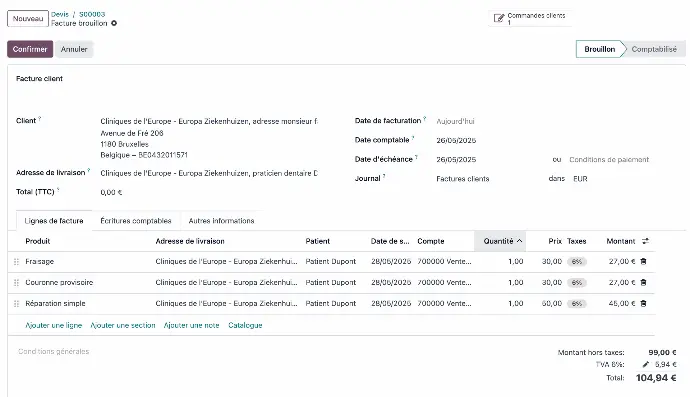Click the Montant hors taxes 99,00 € value

pyautogui.click(x=662, y=353)
